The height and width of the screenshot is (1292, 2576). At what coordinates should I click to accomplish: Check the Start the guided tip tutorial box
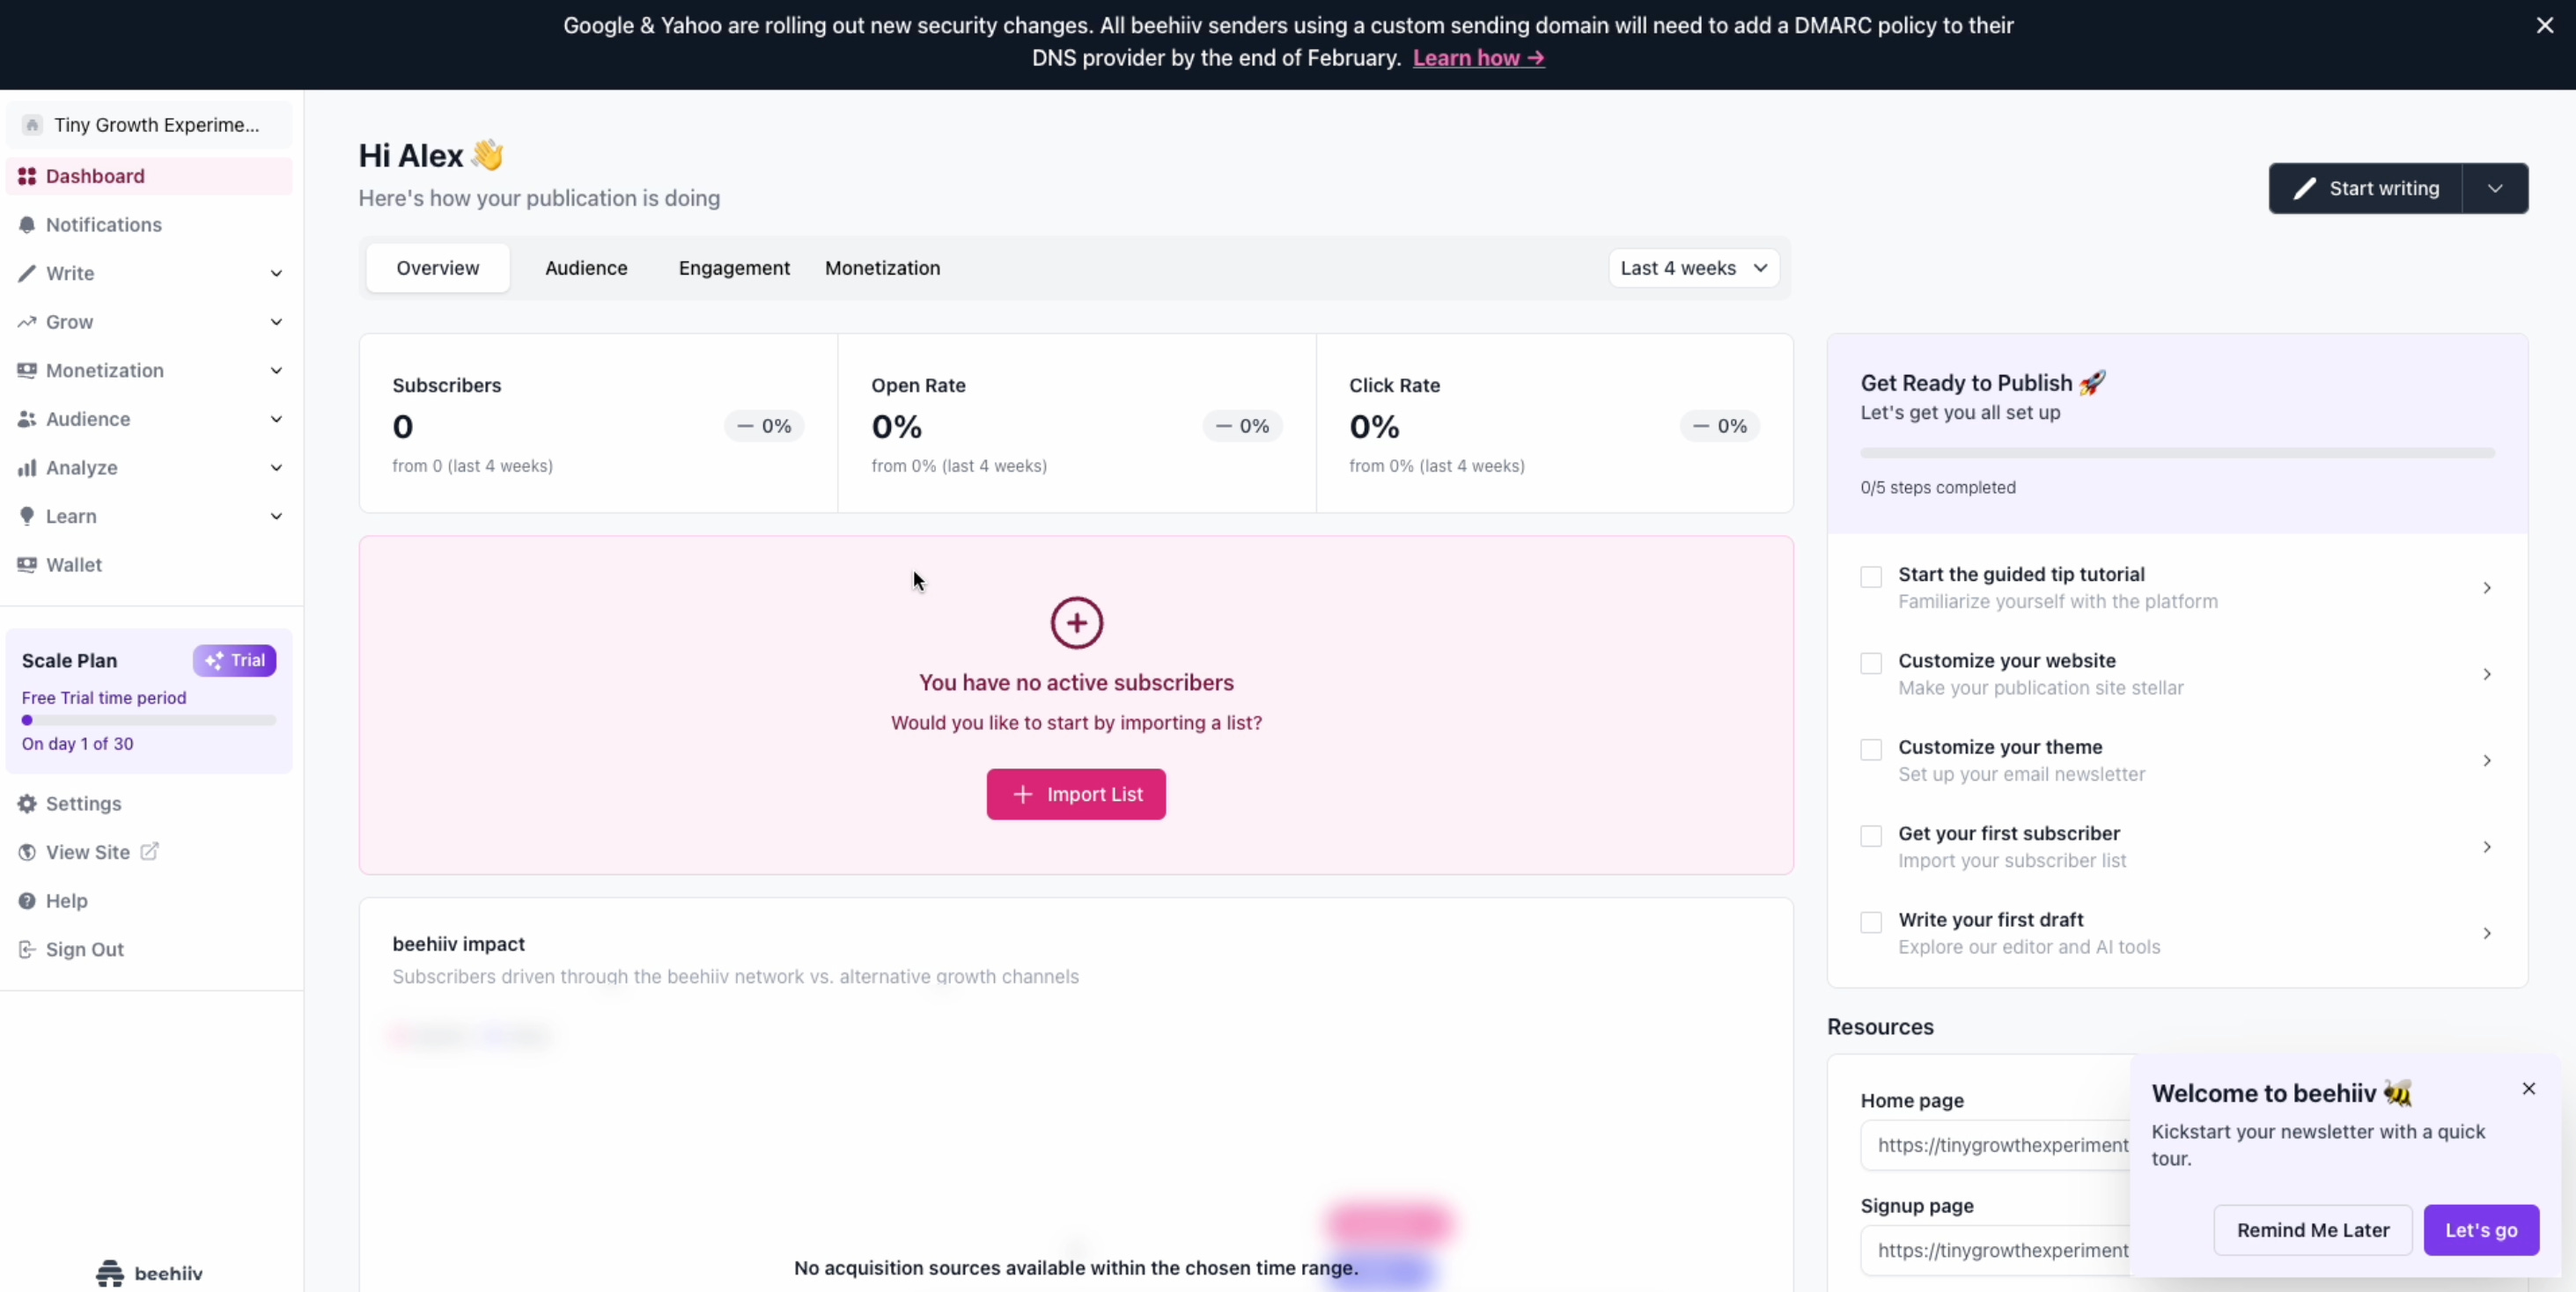[x=1871, y=577]
